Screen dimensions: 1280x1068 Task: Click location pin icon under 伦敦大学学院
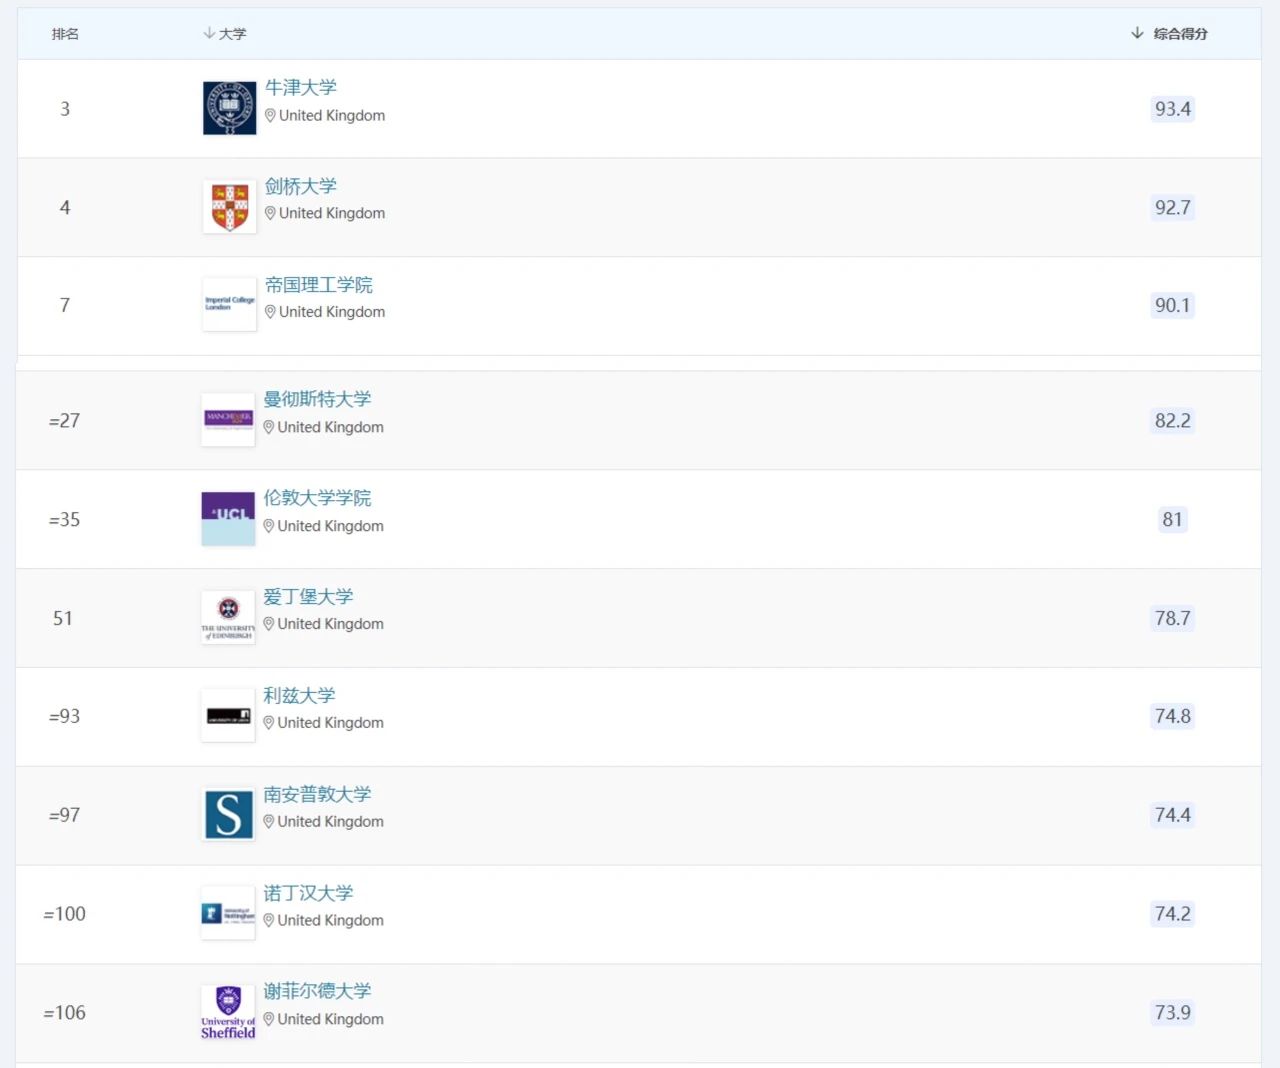268,526
